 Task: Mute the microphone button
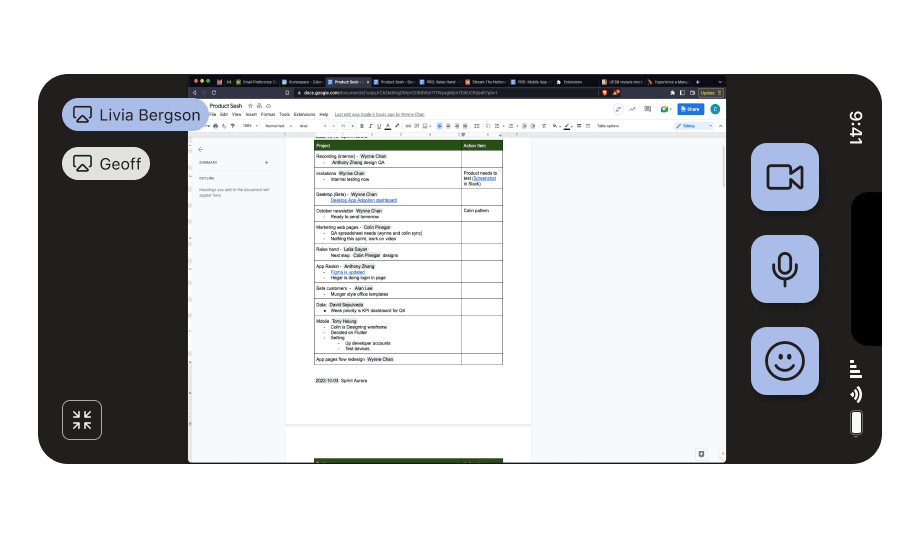point(784,269)
